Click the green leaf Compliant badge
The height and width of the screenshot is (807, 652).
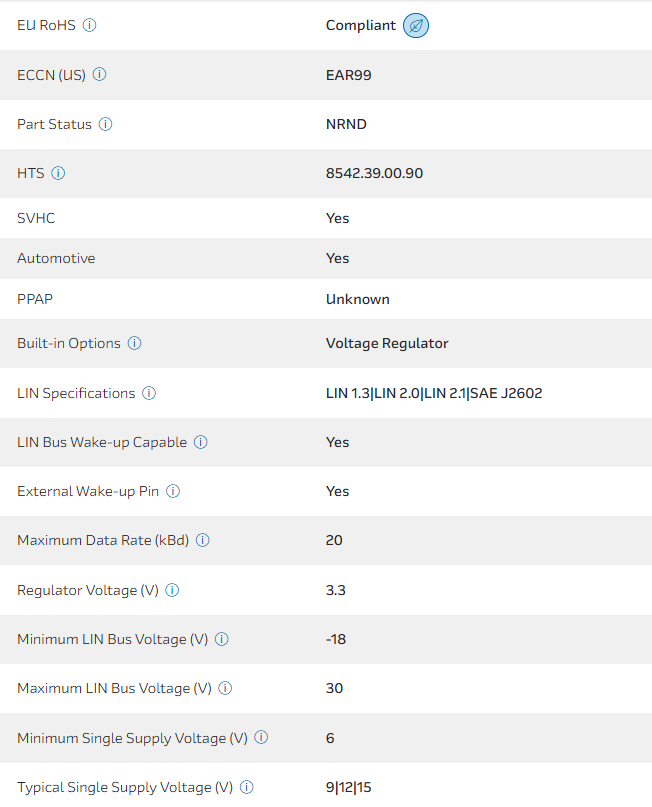click(416, 26)
